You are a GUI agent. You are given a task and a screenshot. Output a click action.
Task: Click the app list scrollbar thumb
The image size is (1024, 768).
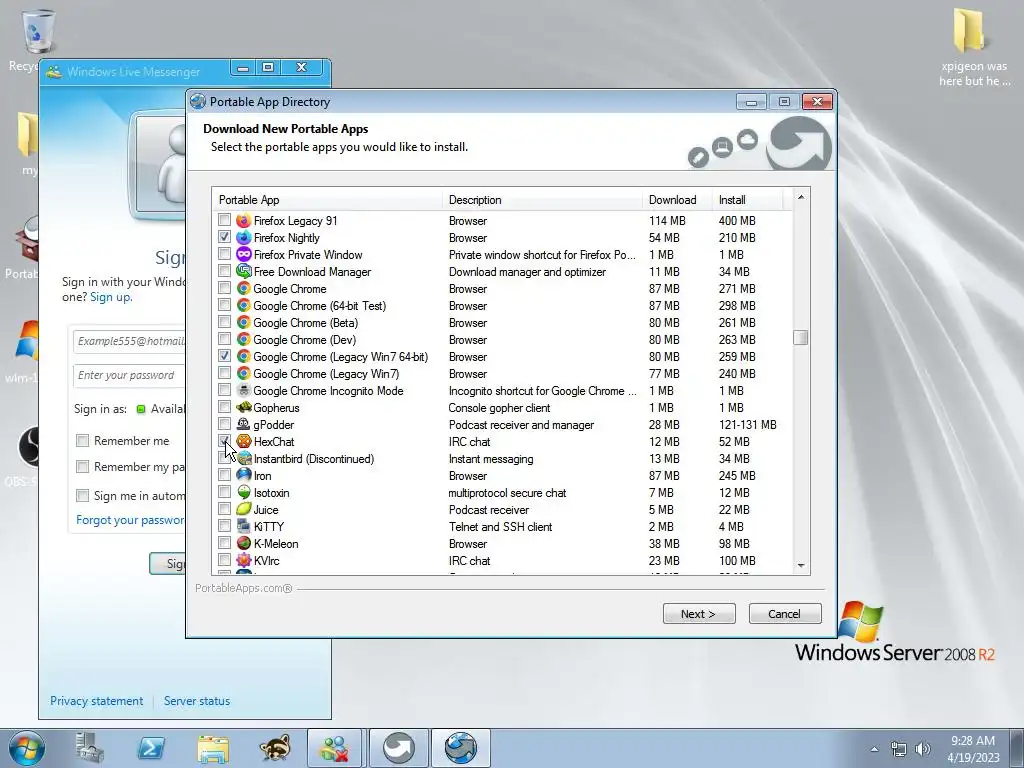[801, 338]
